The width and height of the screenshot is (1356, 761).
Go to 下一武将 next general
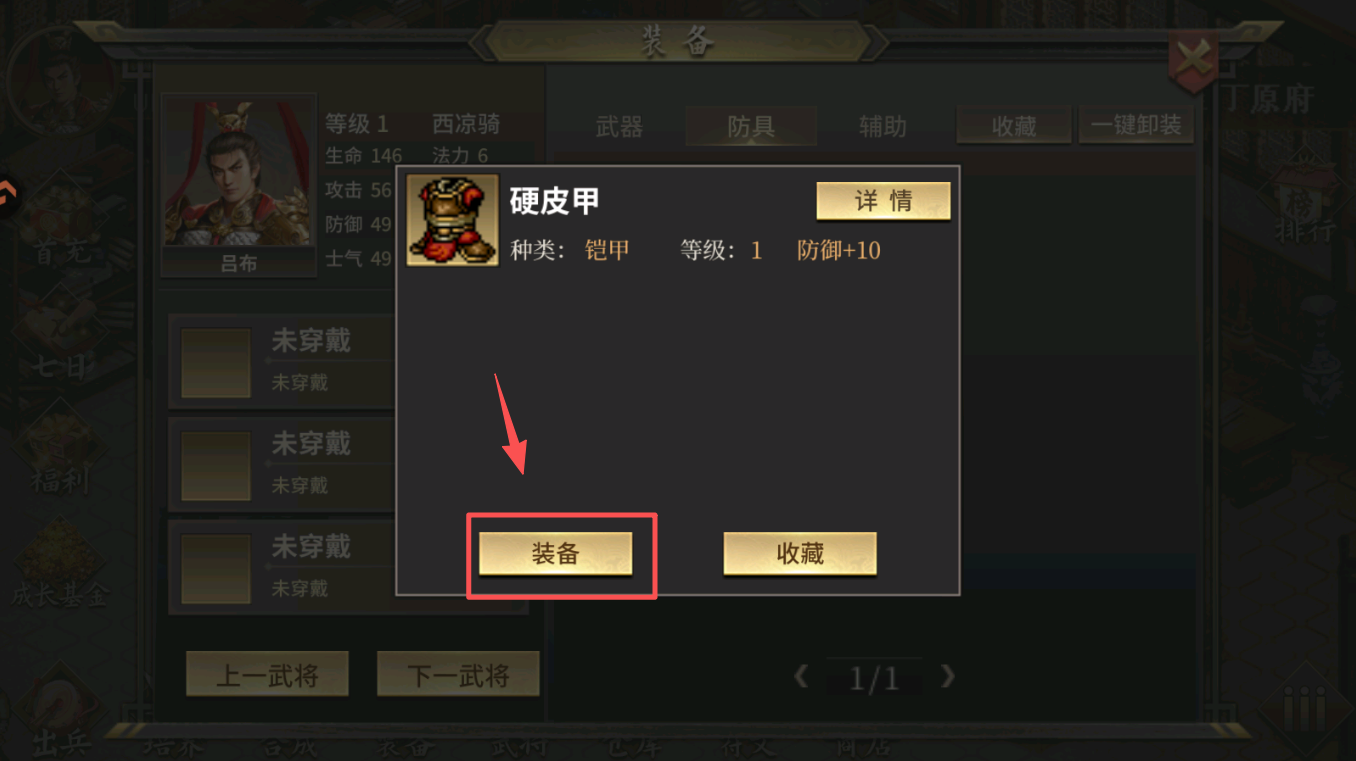458,675
